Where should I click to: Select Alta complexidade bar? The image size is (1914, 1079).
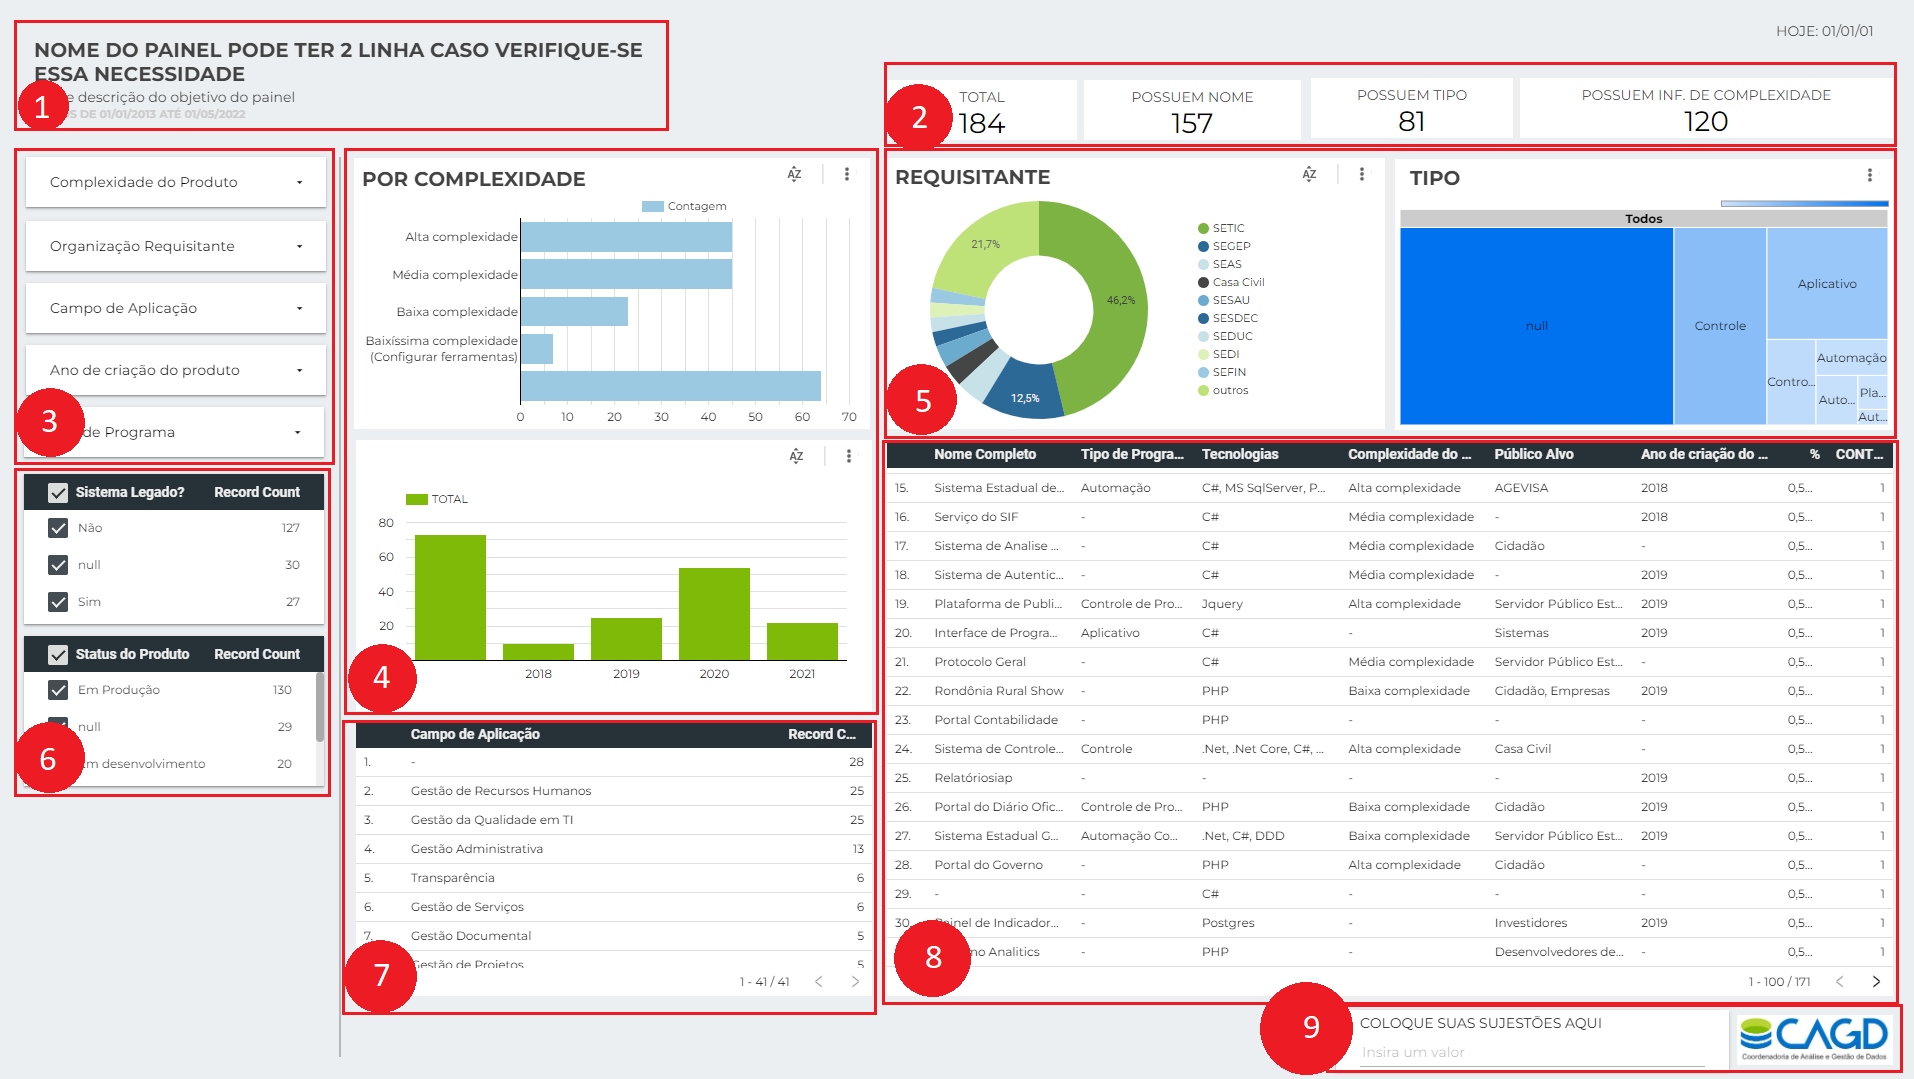click(x=626, y=237)
